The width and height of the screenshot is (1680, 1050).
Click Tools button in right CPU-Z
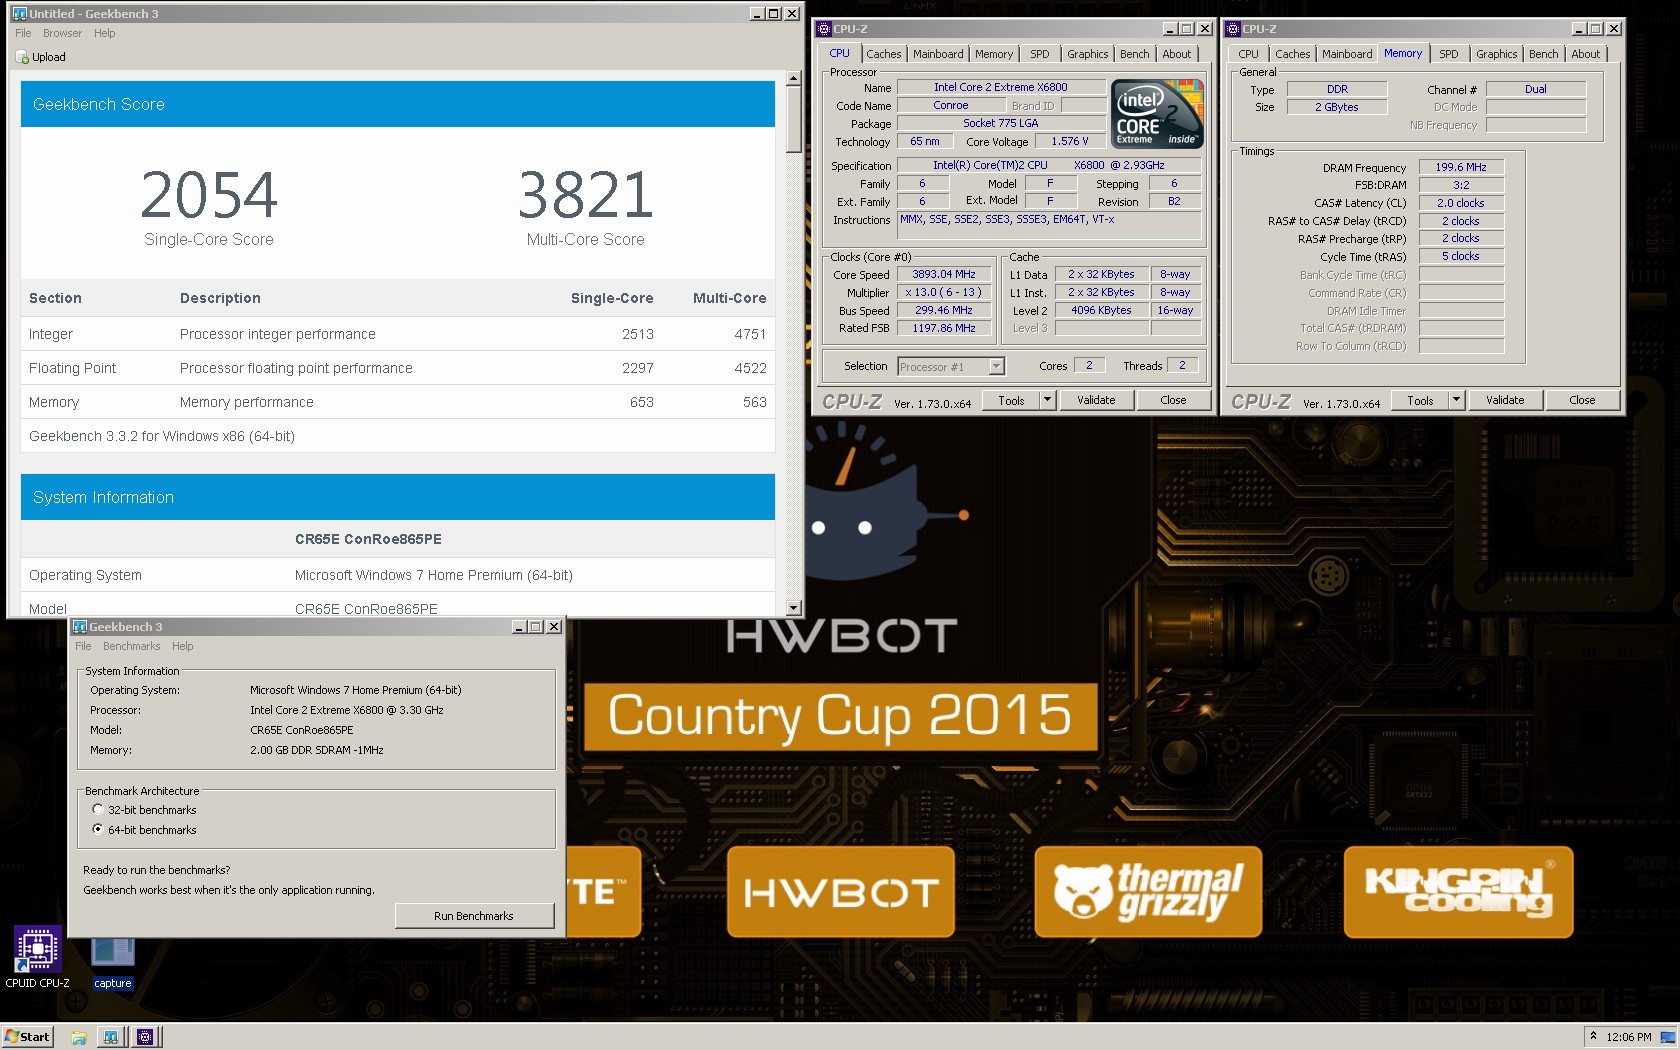click(1420, 400)
